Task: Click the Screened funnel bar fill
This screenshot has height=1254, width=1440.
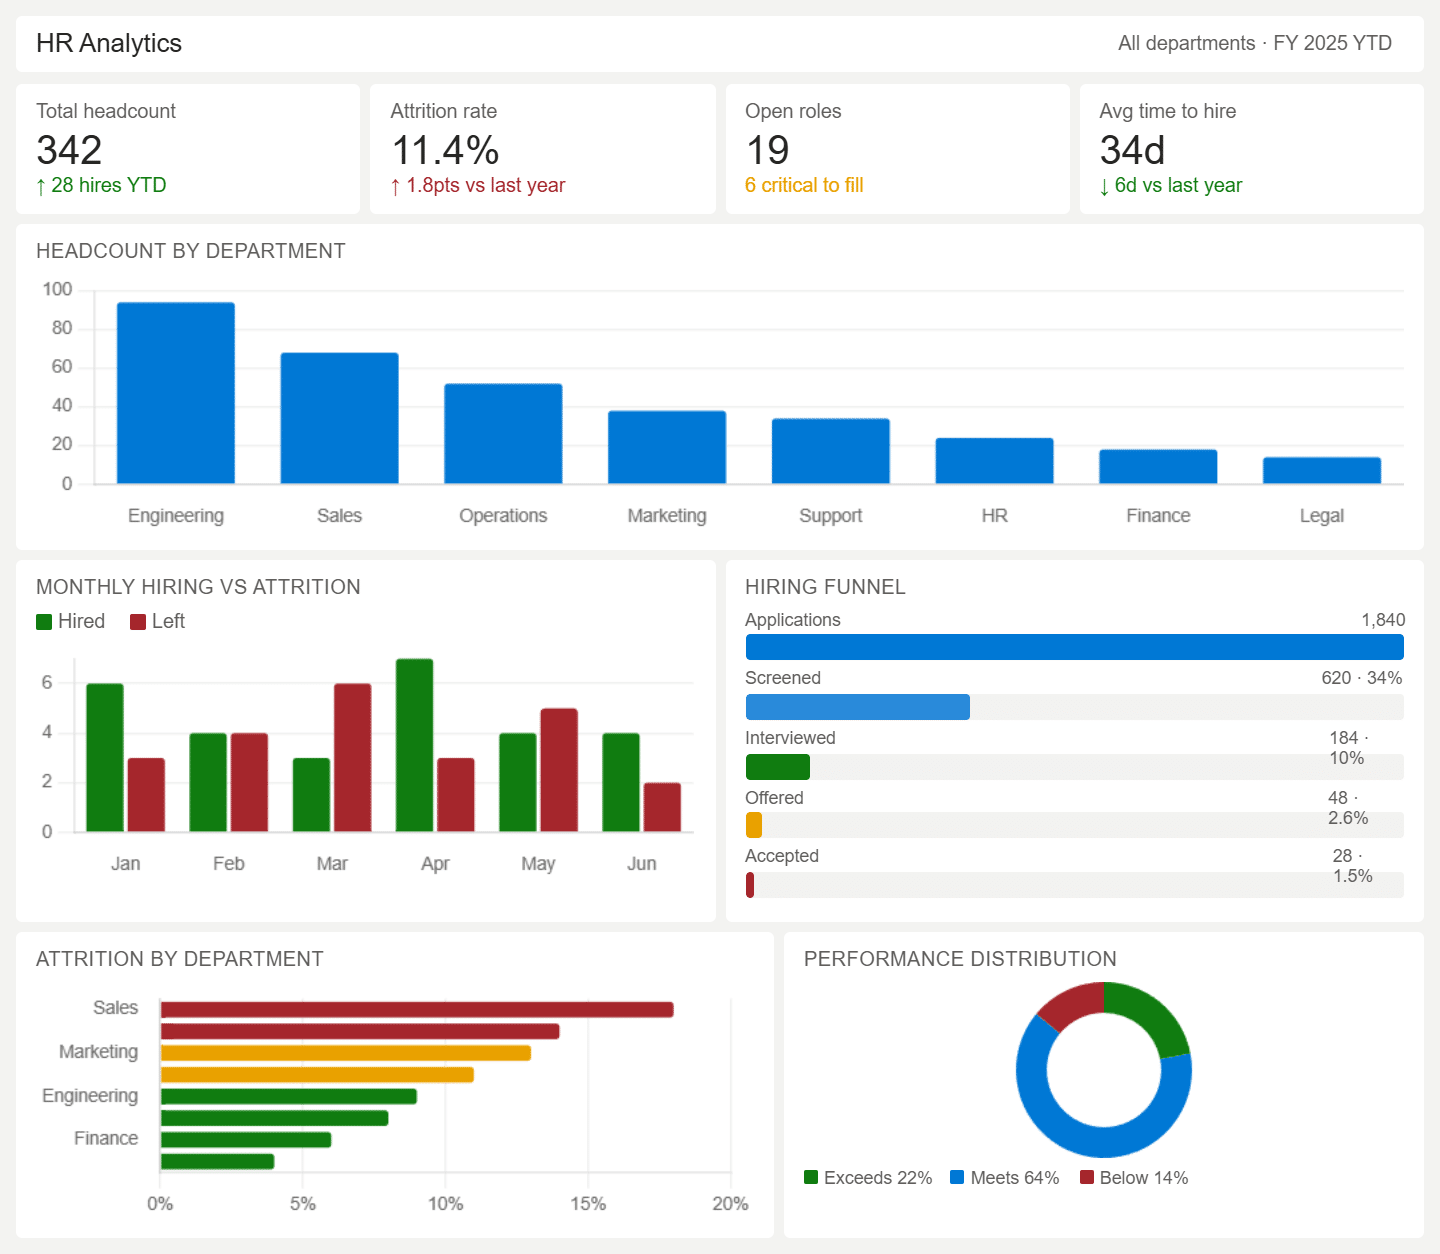Action: coord(858,707)
